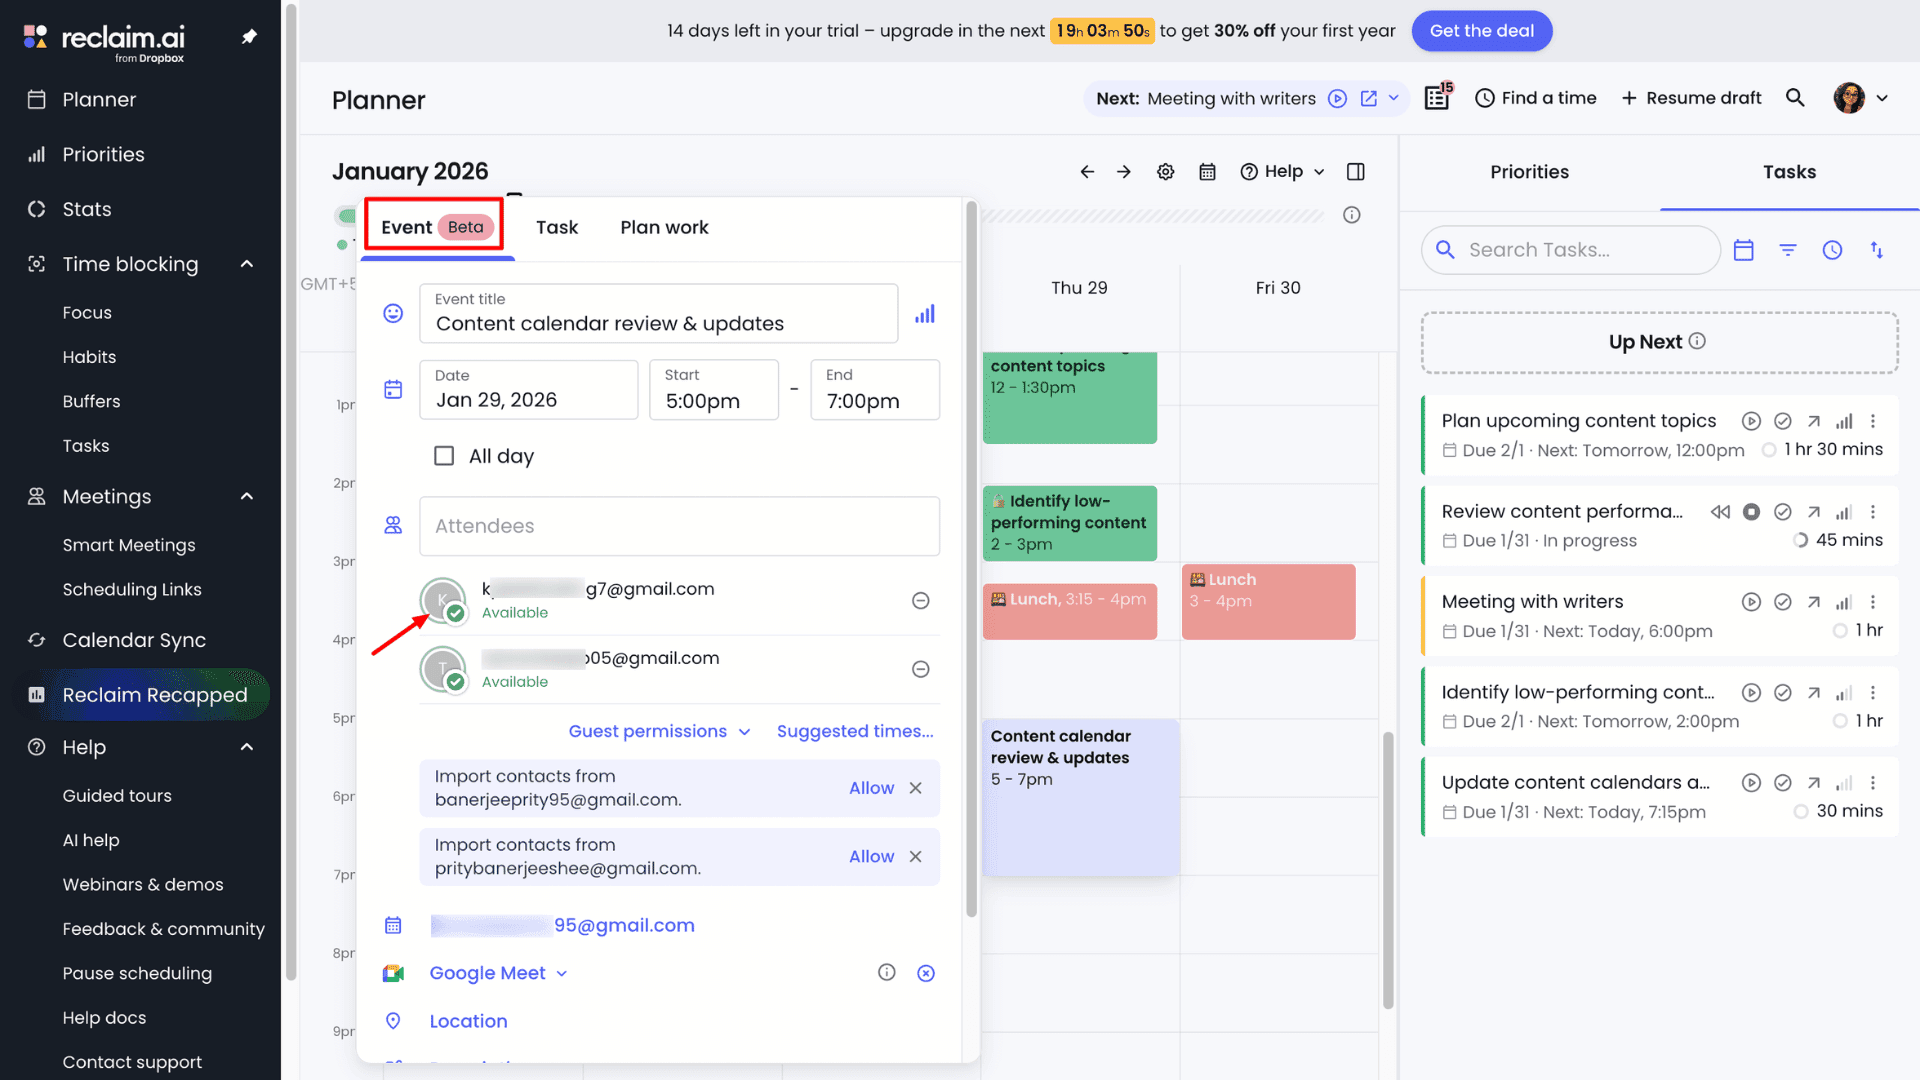Collapse the Time blocking sidebar section
This screenshot has width=1920, height=1080.
247,264
